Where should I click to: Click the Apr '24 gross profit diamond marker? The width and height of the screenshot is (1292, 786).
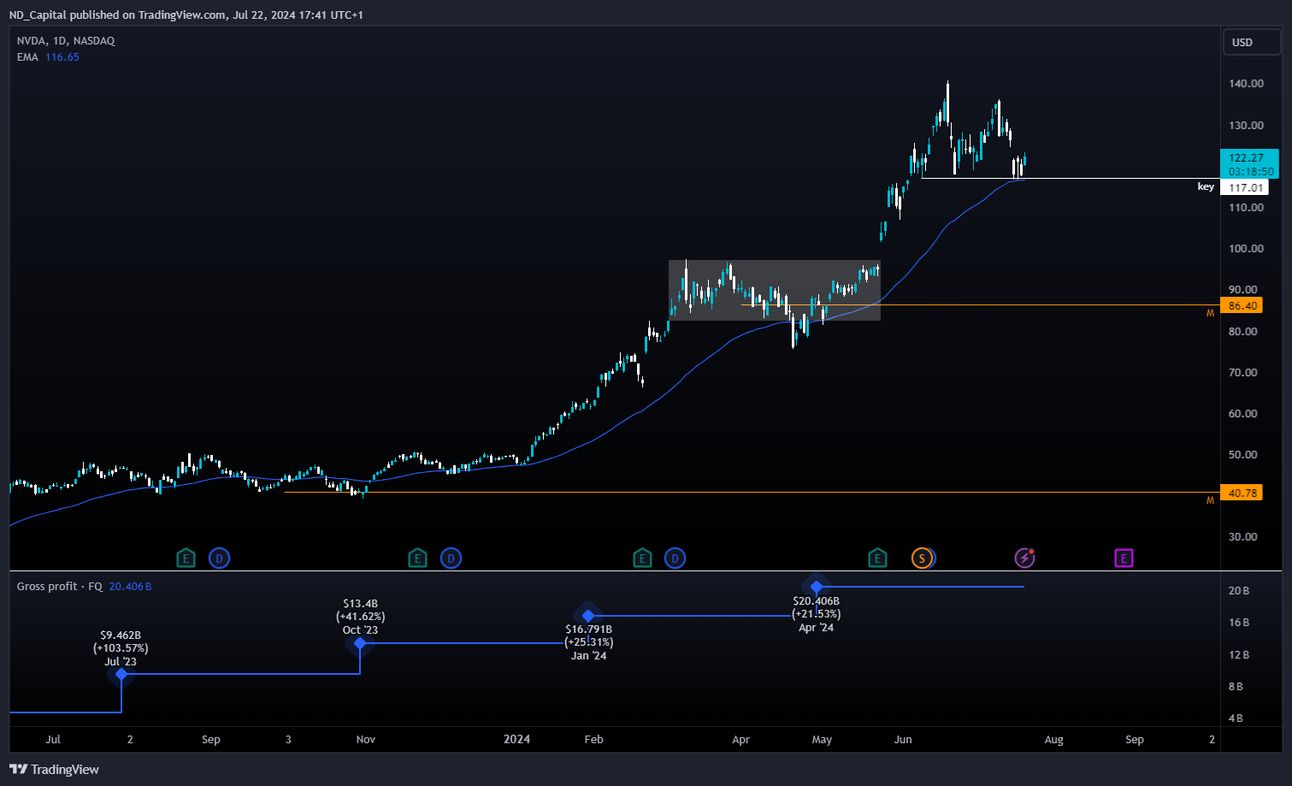pyautogui.click(x=817, y=586)
